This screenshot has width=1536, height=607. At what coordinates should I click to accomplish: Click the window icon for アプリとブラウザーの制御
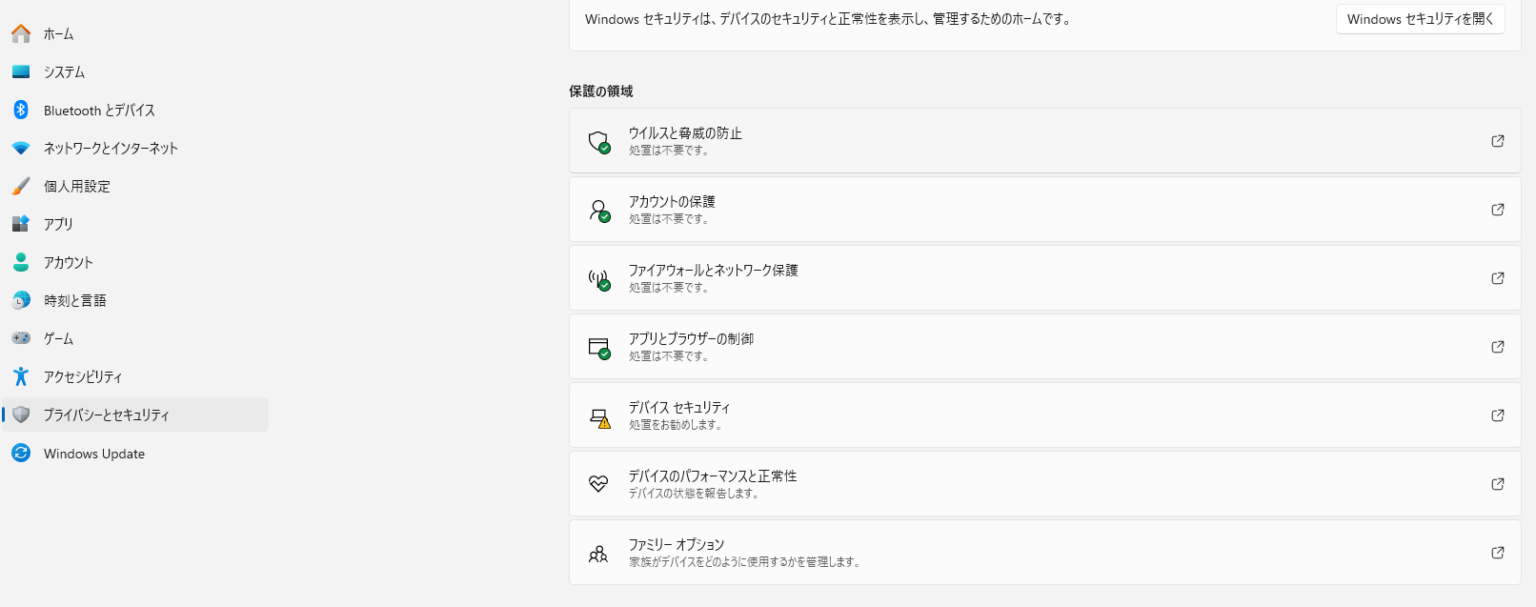(x=598, y=347)
